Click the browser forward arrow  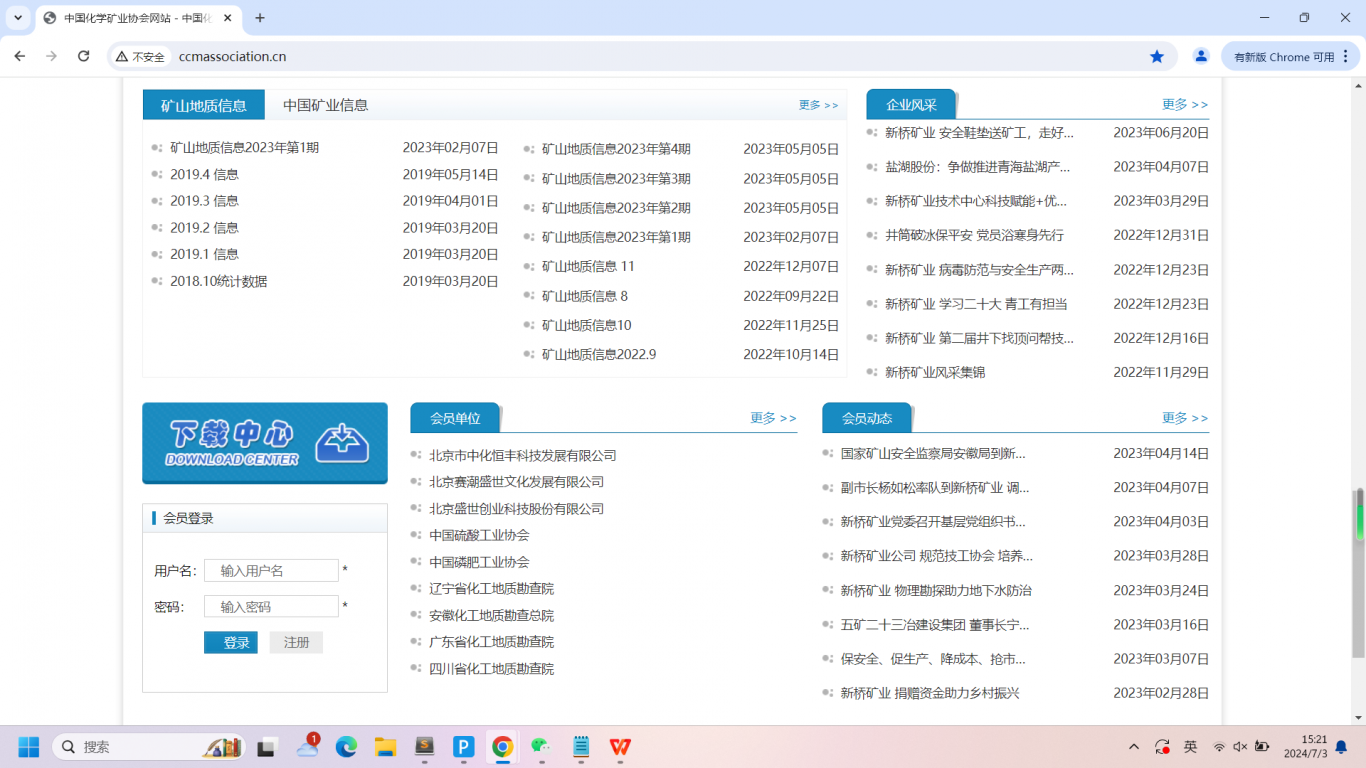coord(52,57)
